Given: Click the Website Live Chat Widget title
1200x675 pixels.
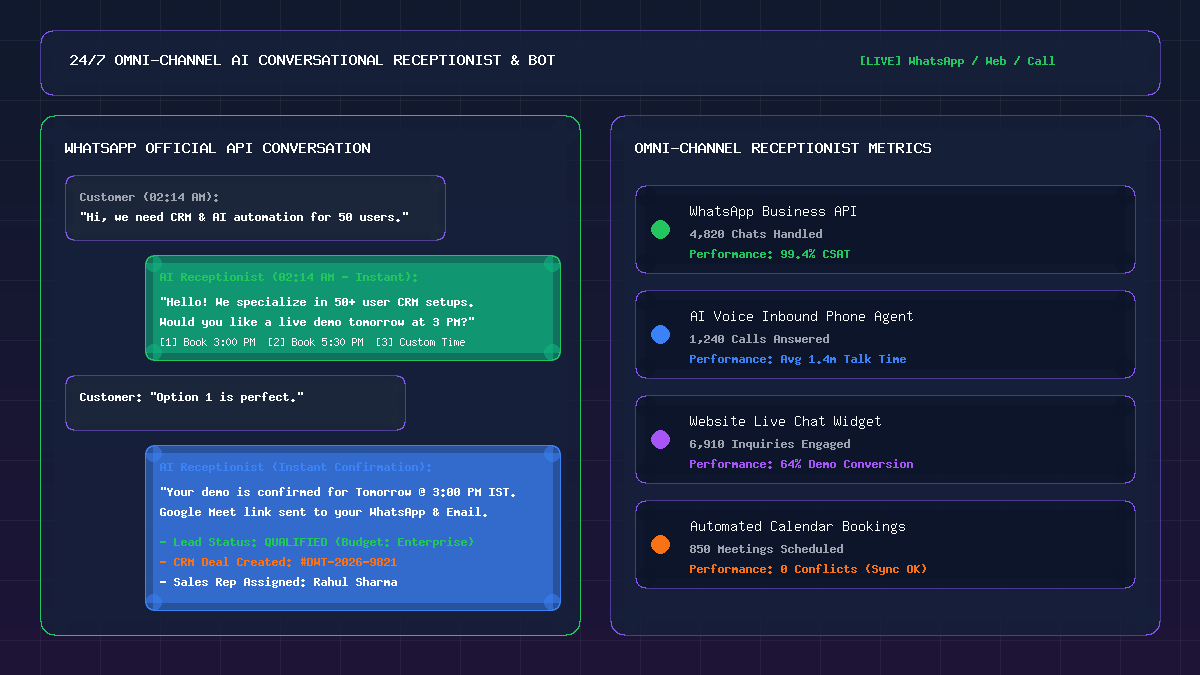Looking at the screenshot, I should (785, 421).
